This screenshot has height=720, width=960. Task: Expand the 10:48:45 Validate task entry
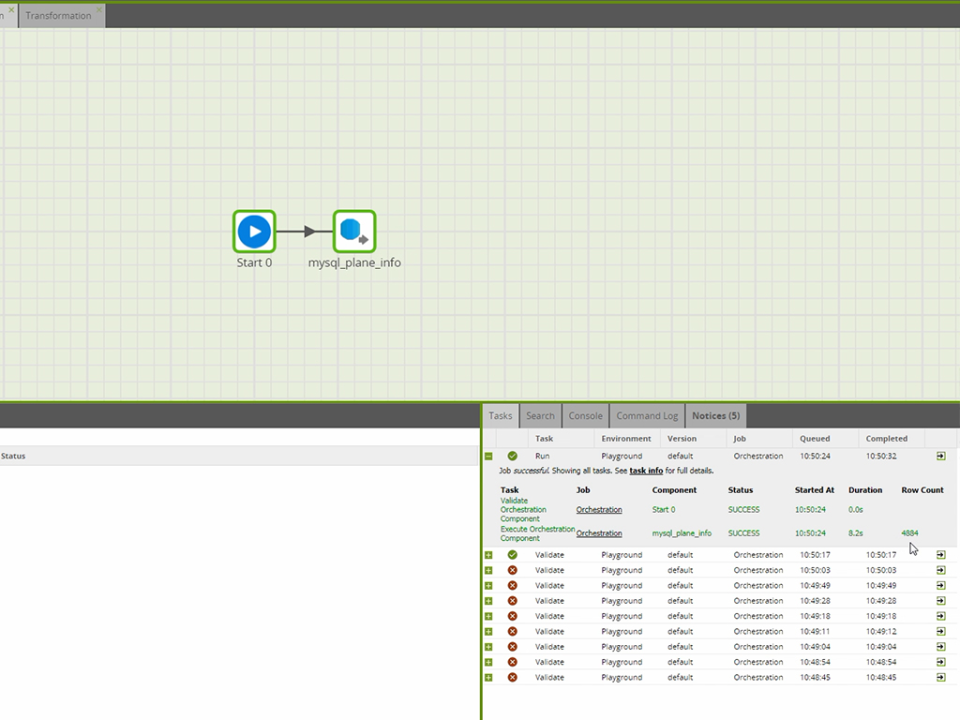(488, 677)
